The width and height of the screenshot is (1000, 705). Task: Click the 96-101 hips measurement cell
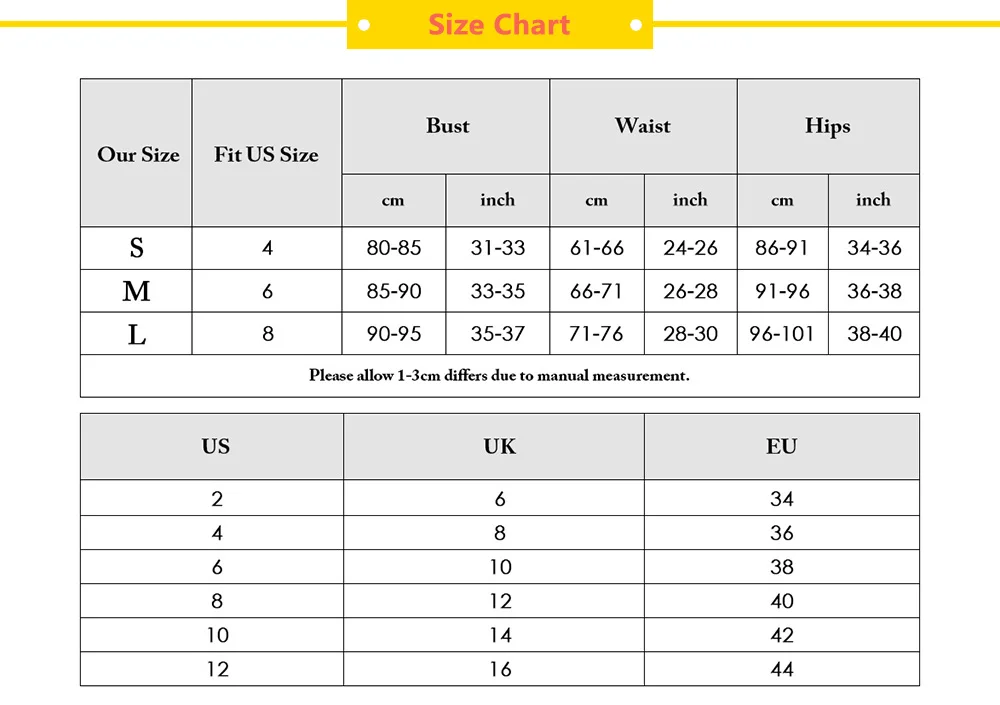pos(782,334)
